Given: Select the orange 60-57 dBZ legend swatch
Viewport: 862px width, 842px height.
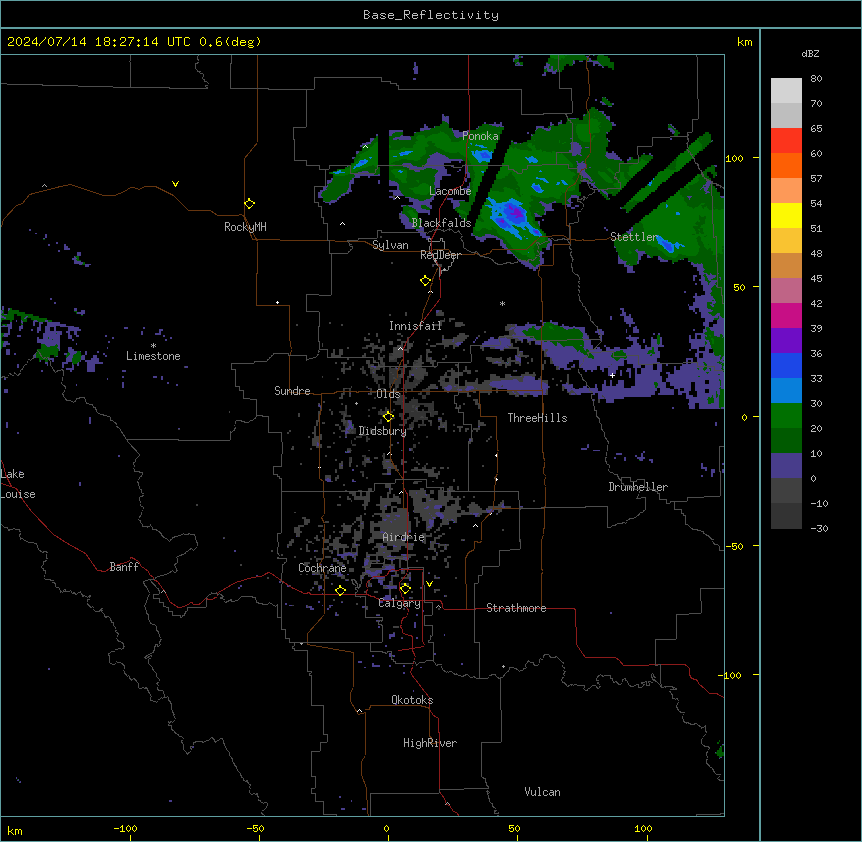Looking at the screenshot, I should (x=786, y=165).
